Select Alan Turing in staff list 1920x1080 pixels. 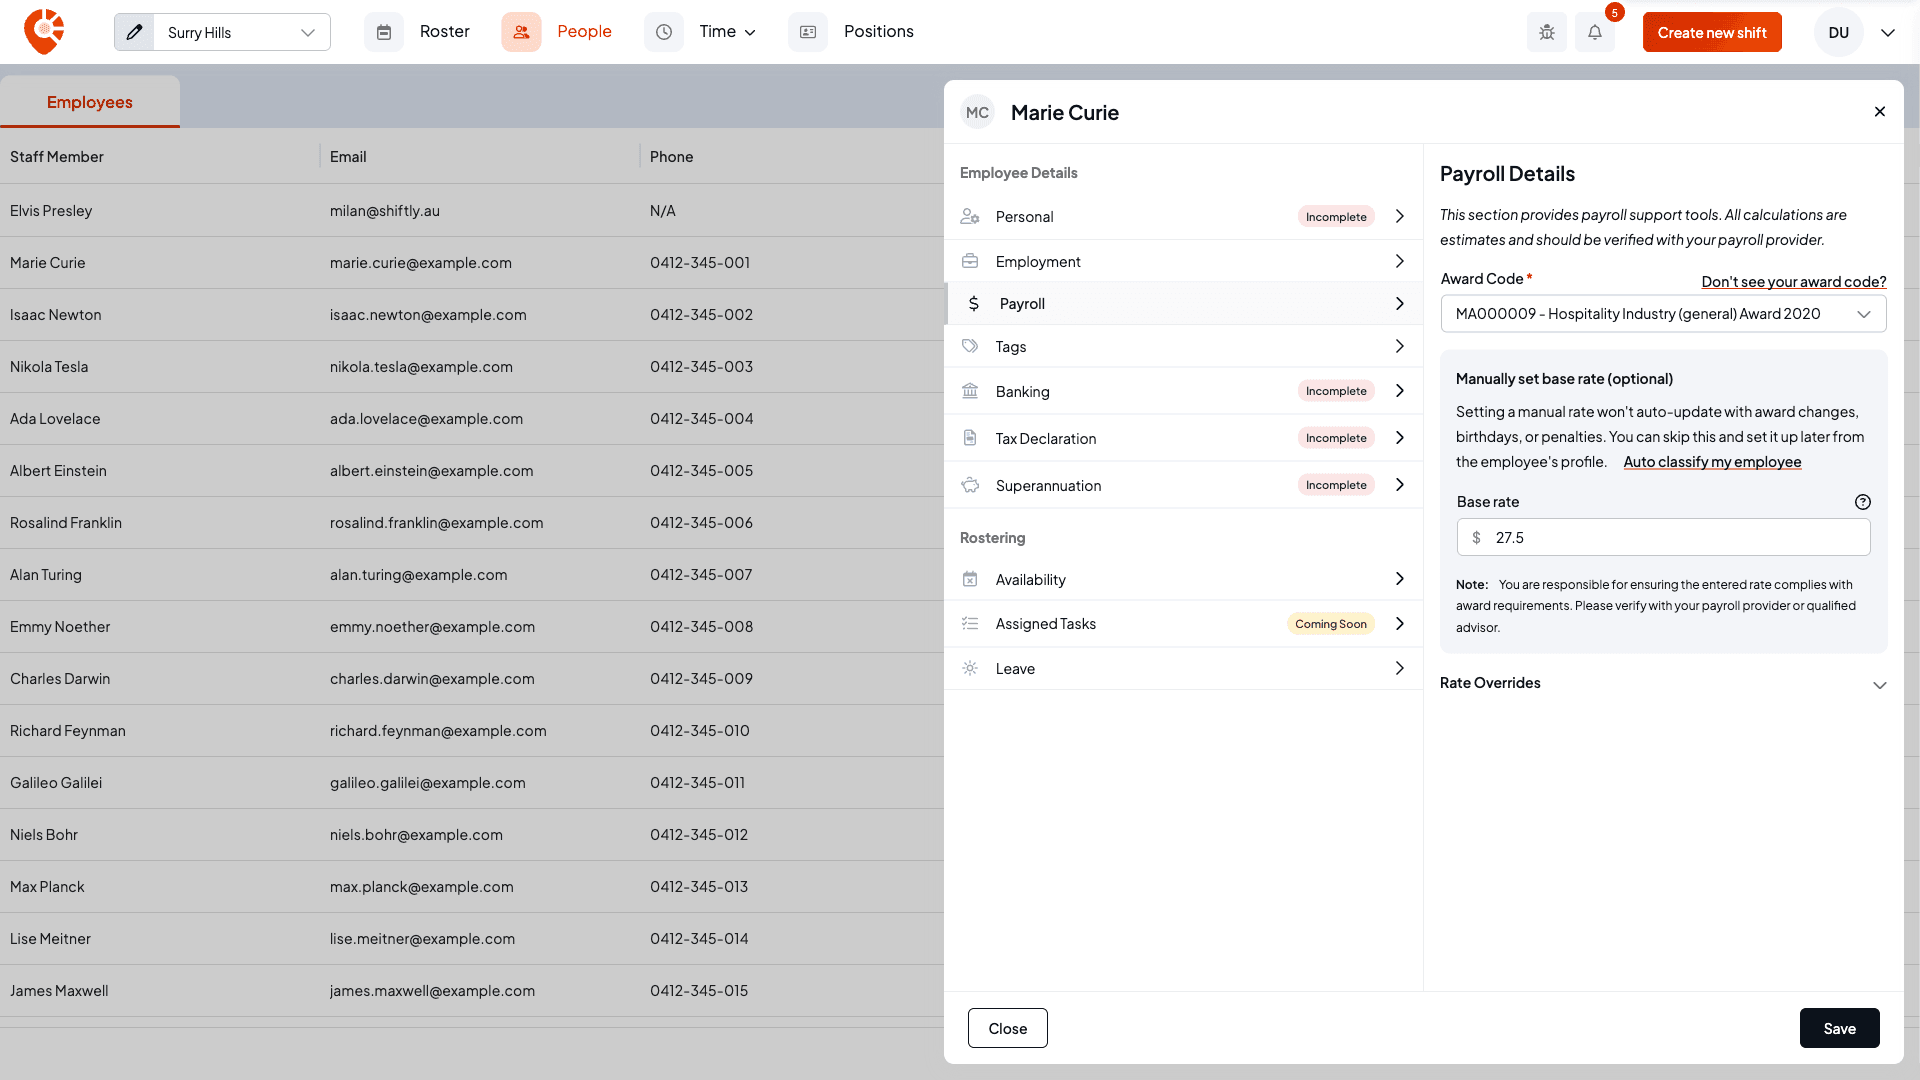pos(46,575)
